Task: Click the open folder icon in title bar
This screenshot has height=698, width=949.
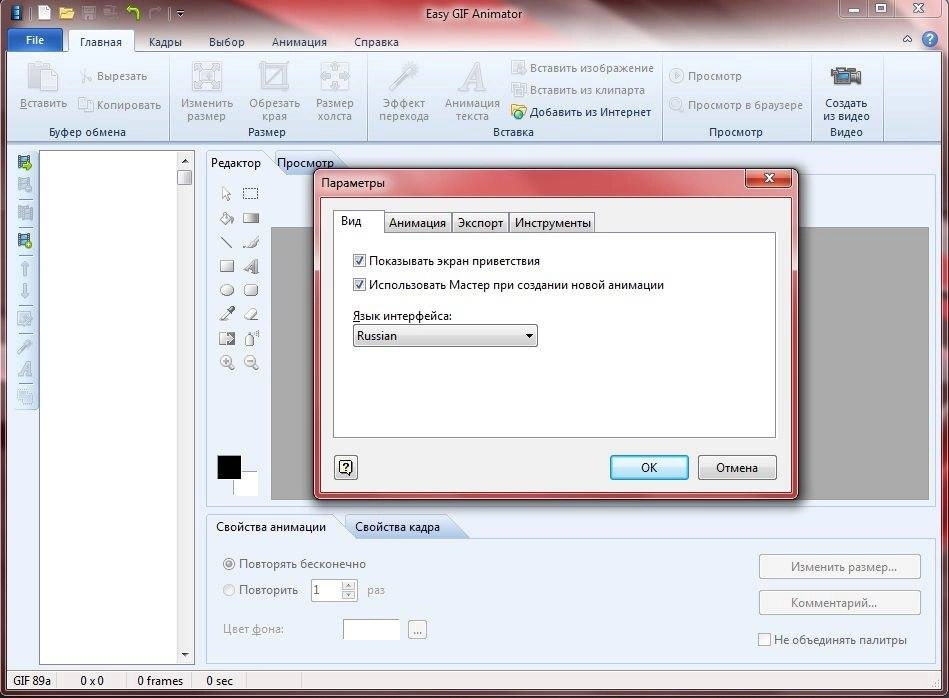Action: click(x=67, y=13)
